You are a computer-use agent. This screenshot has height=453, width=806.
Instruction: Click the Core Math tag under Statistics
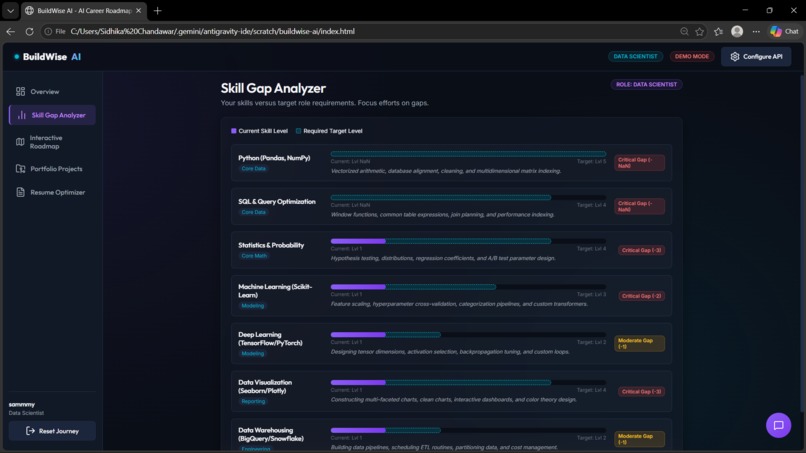(x=254, y=256)
